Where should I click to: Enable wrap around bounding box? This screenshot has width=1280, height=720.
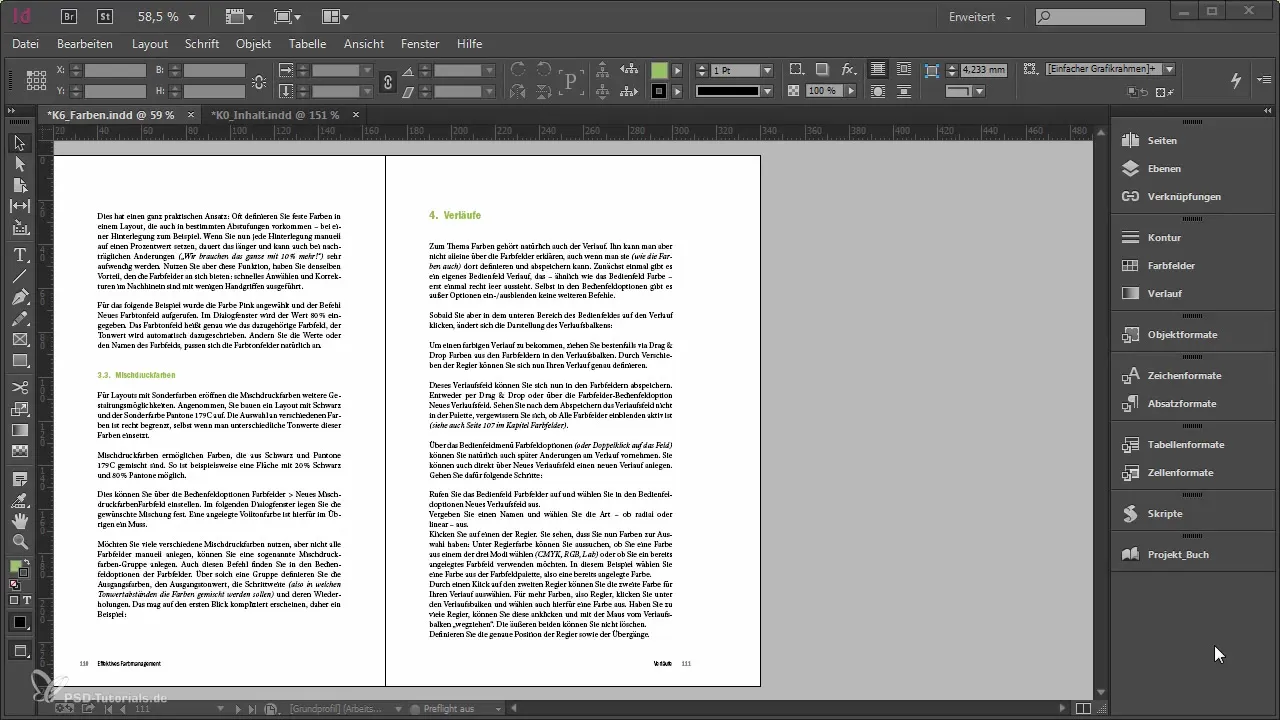point(904,70)
